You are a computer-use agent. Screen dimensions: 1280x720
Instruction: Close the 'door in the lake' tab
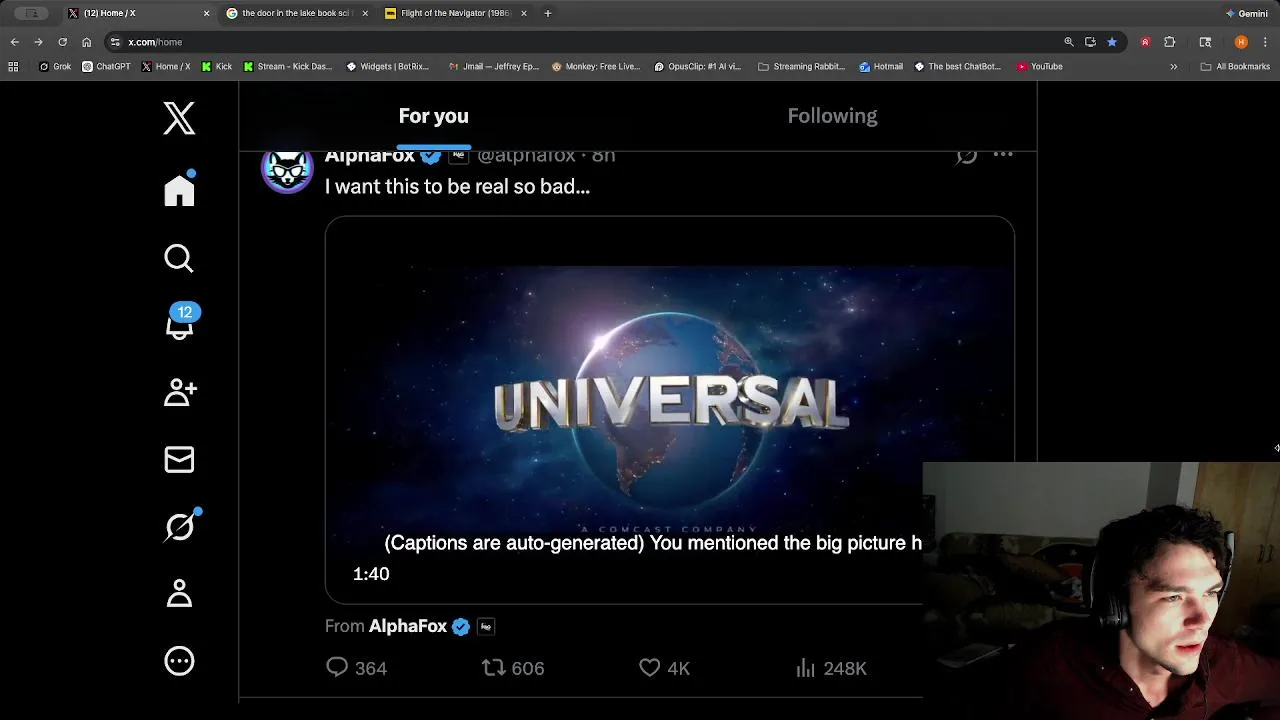365,13
